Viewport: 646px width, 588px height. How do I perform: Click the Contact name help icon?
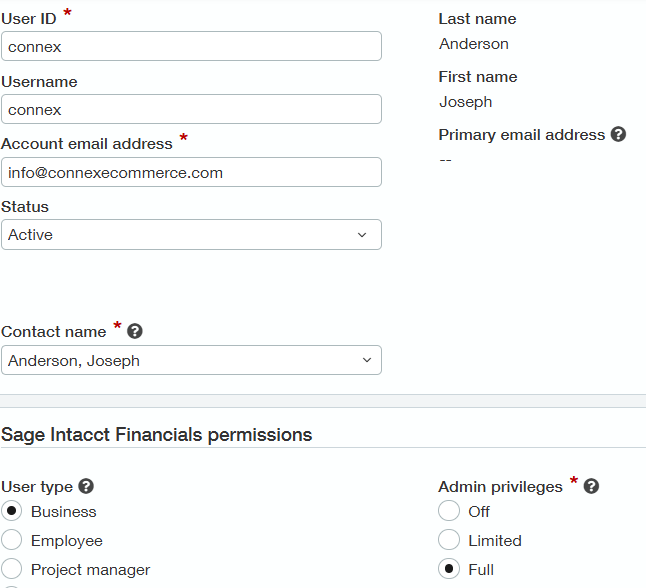click(135, 331)
